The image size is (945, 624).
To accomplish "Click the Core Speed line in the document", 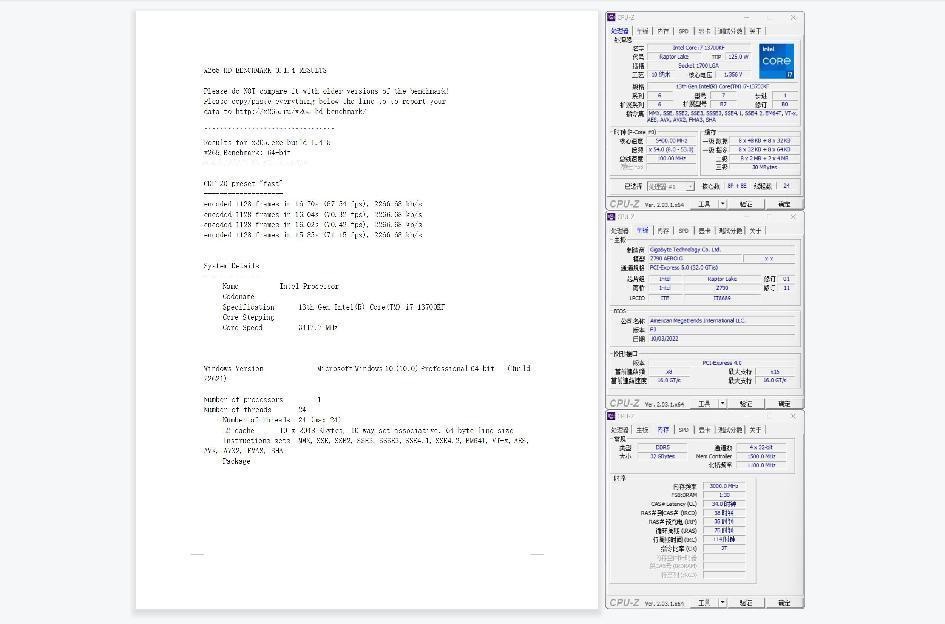I will click(x=280, y=328).
